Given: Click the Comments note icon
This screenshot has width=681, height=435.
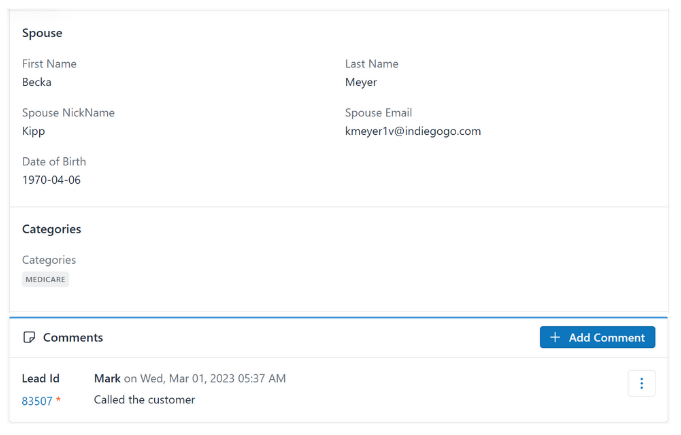Looking at the screenshot, I should 29,337.
